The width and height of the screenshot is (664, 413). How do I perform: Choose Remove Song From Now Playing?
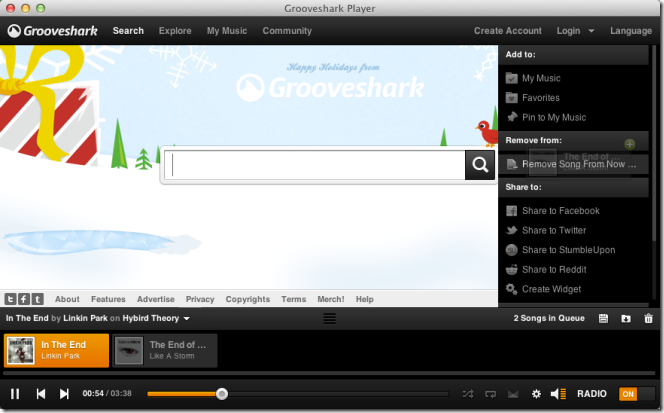point(573,164)
